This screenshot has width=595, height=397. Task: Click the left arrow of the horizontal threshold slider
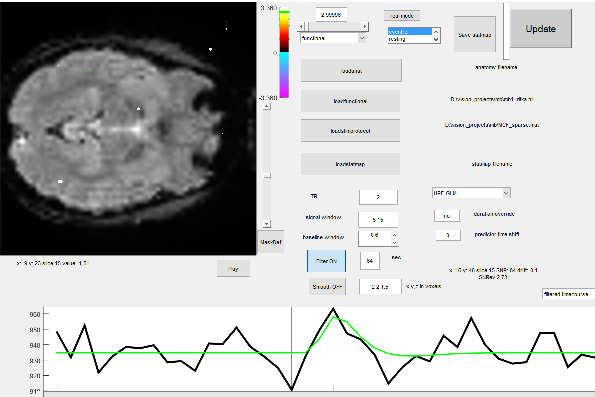tap(302, 27)
